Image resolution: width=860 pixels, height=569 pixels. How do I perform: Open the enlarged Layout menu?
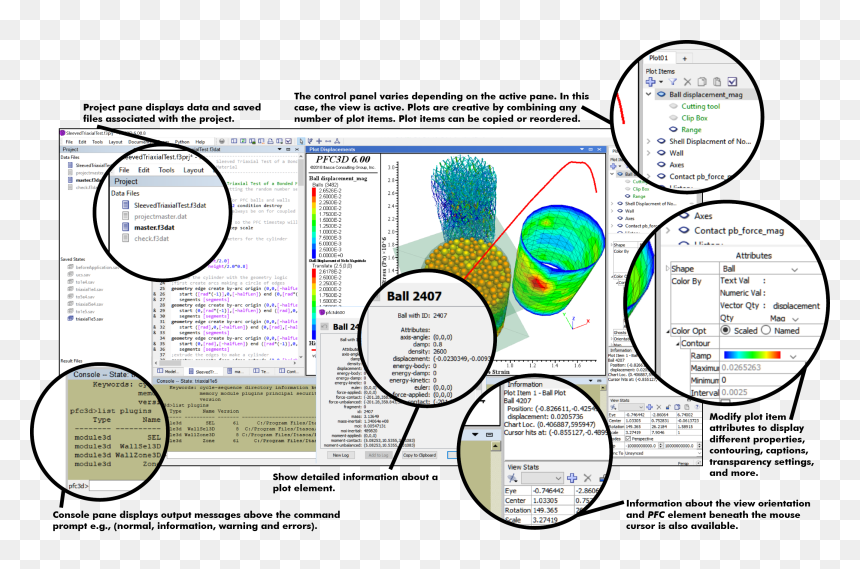coord(193,170)
